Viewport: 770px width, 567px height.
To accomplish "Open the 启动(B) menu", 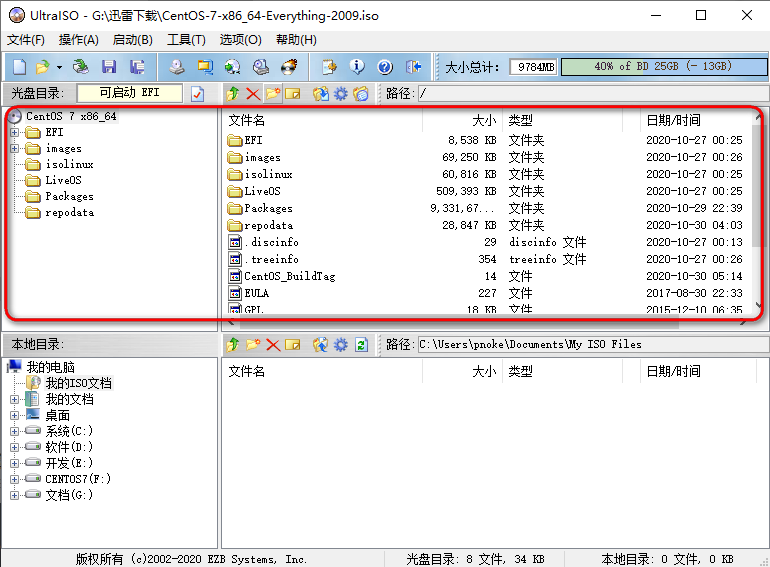I will [132, 40].
